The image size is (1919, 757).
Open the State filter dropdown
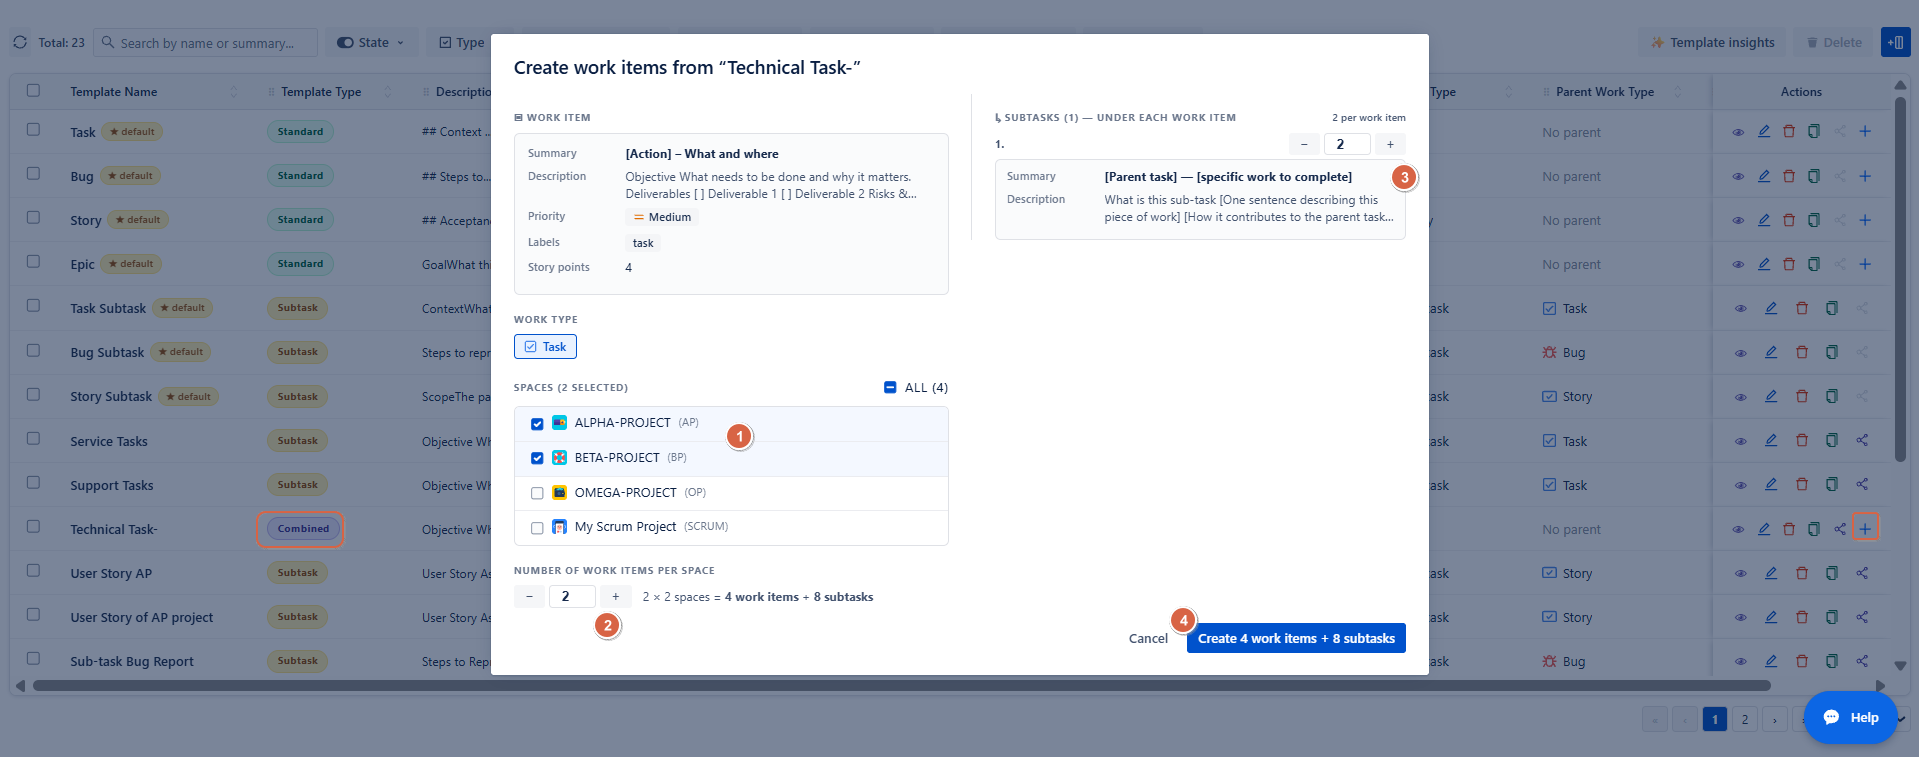tap(371, 43)
